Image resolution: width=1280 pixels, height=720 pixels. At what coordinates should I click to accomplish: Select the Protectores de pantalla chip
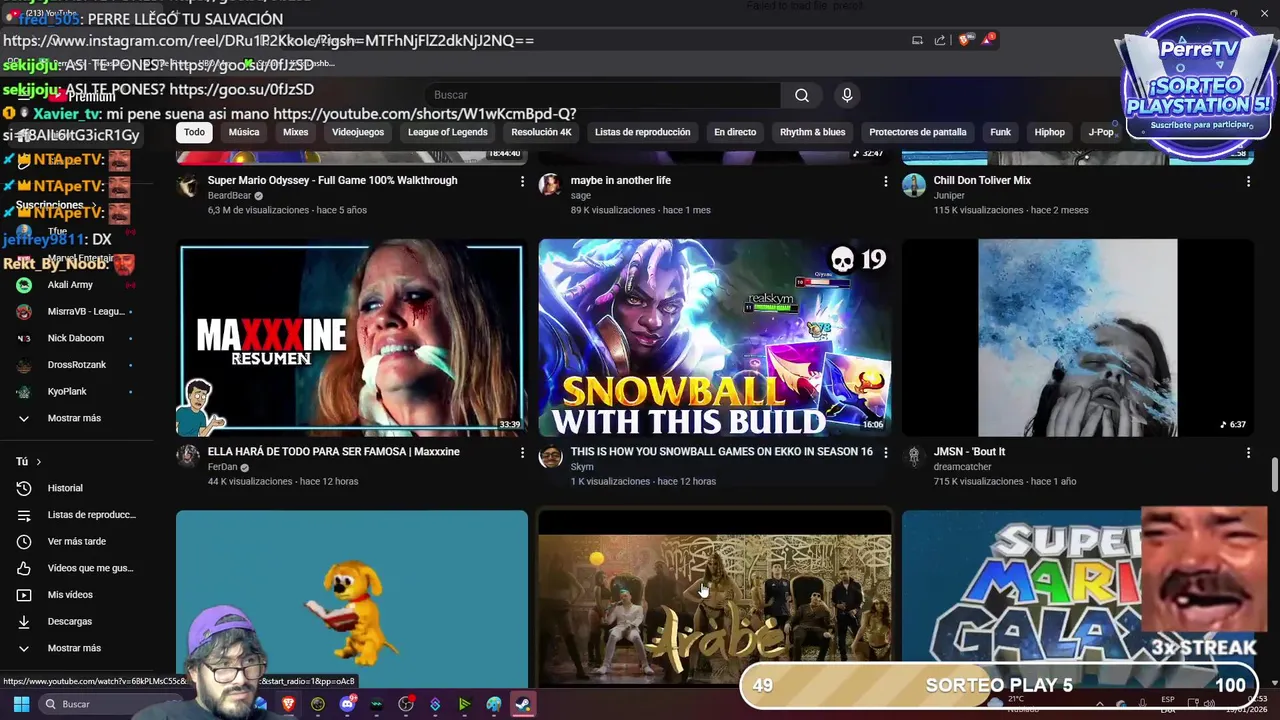[x=917, y=132]
